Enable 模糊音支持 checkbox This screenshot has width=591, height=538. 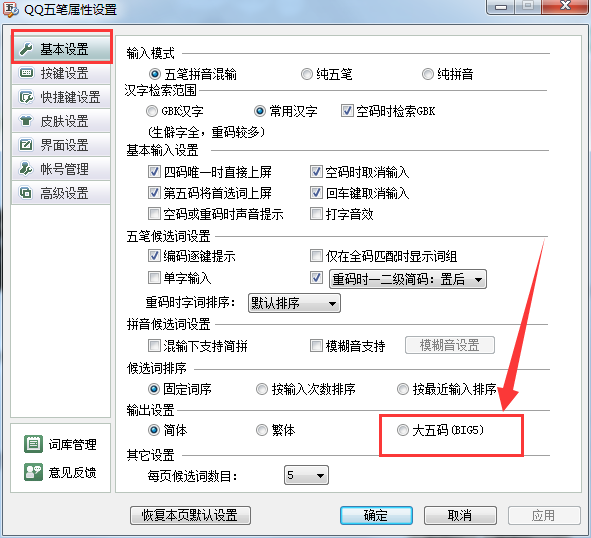(316, 345)
